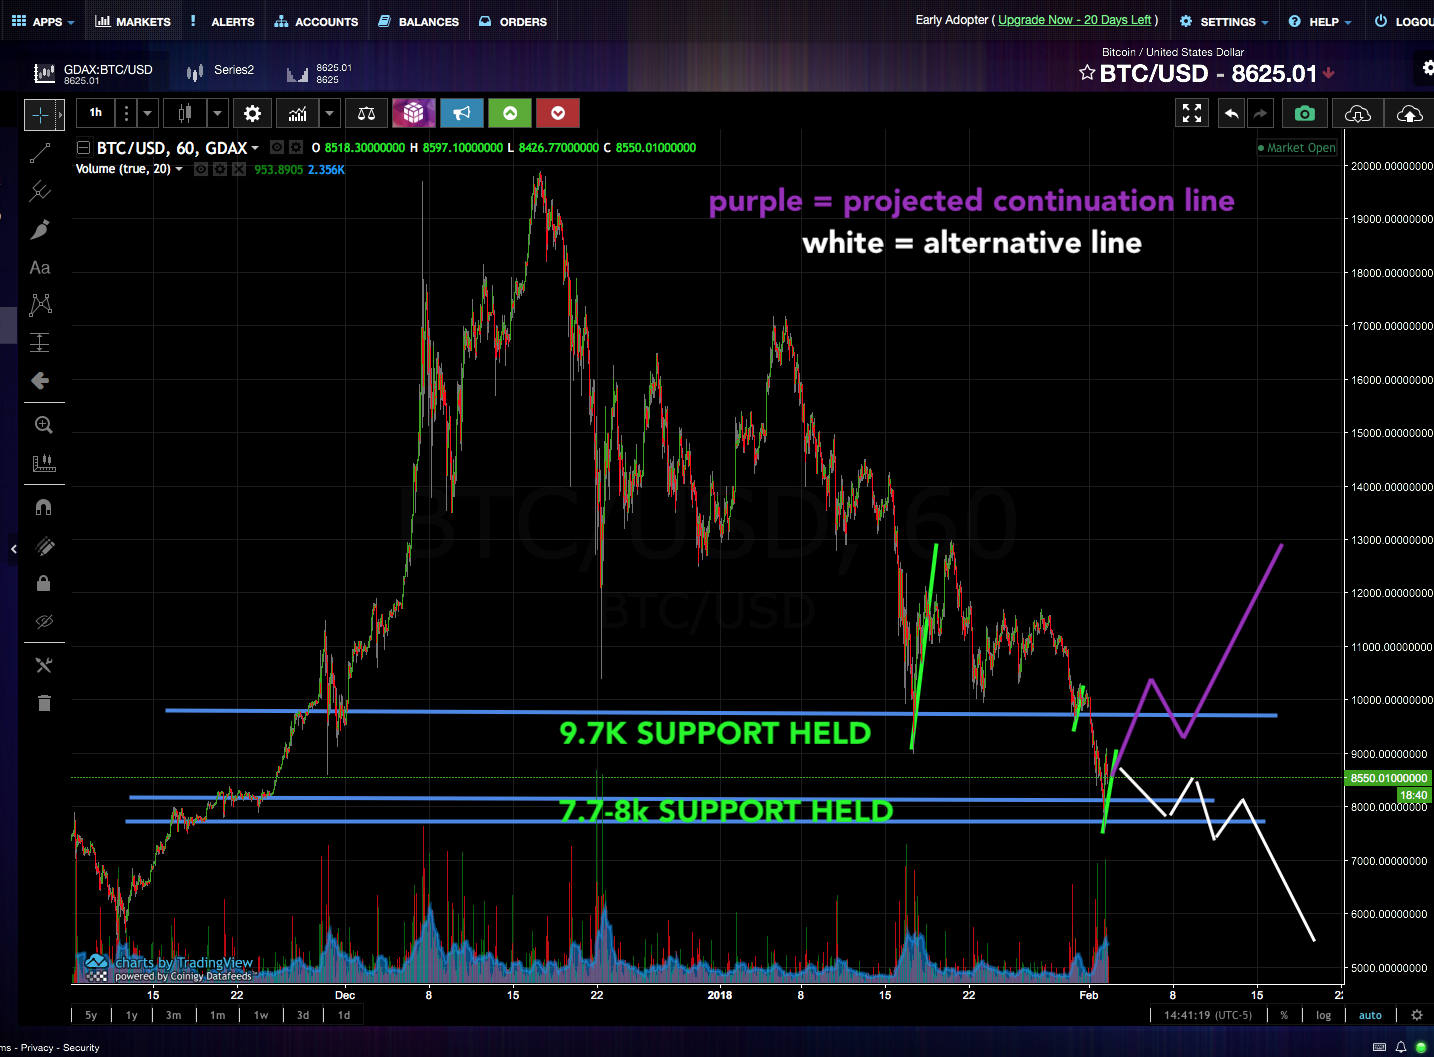Image resolution: width=1434 pixels, height=1057 pixels.
Task: Click trash icon to remove drawings
Action: (43, 703)
